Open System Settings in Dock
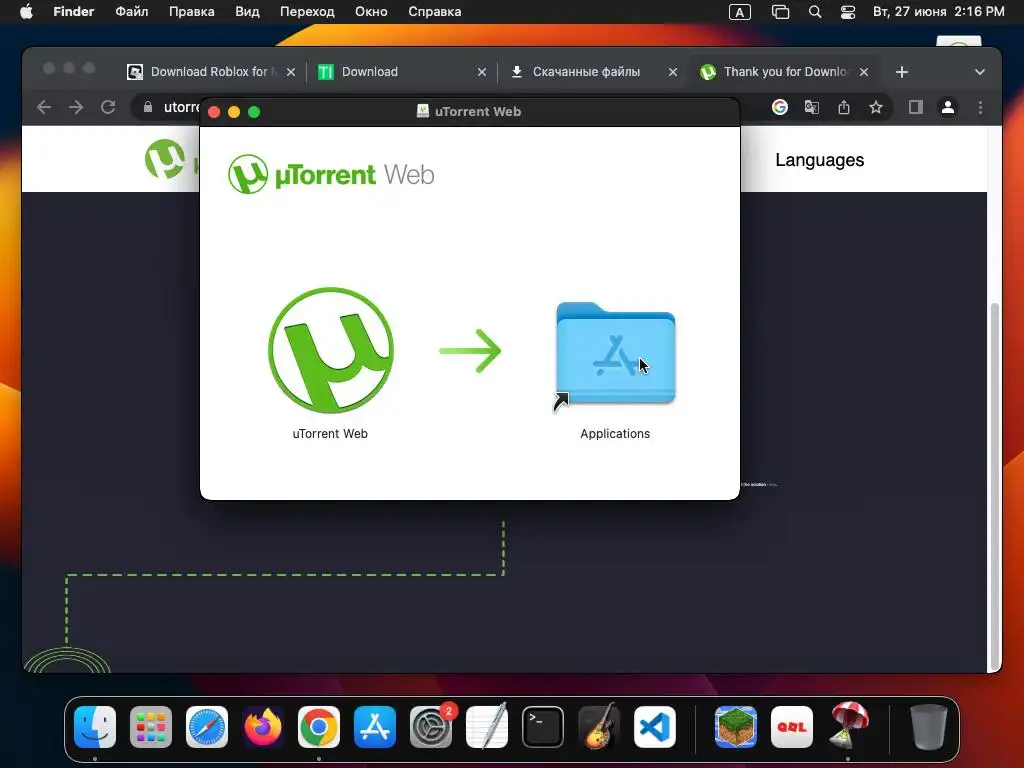 (431, 727)
